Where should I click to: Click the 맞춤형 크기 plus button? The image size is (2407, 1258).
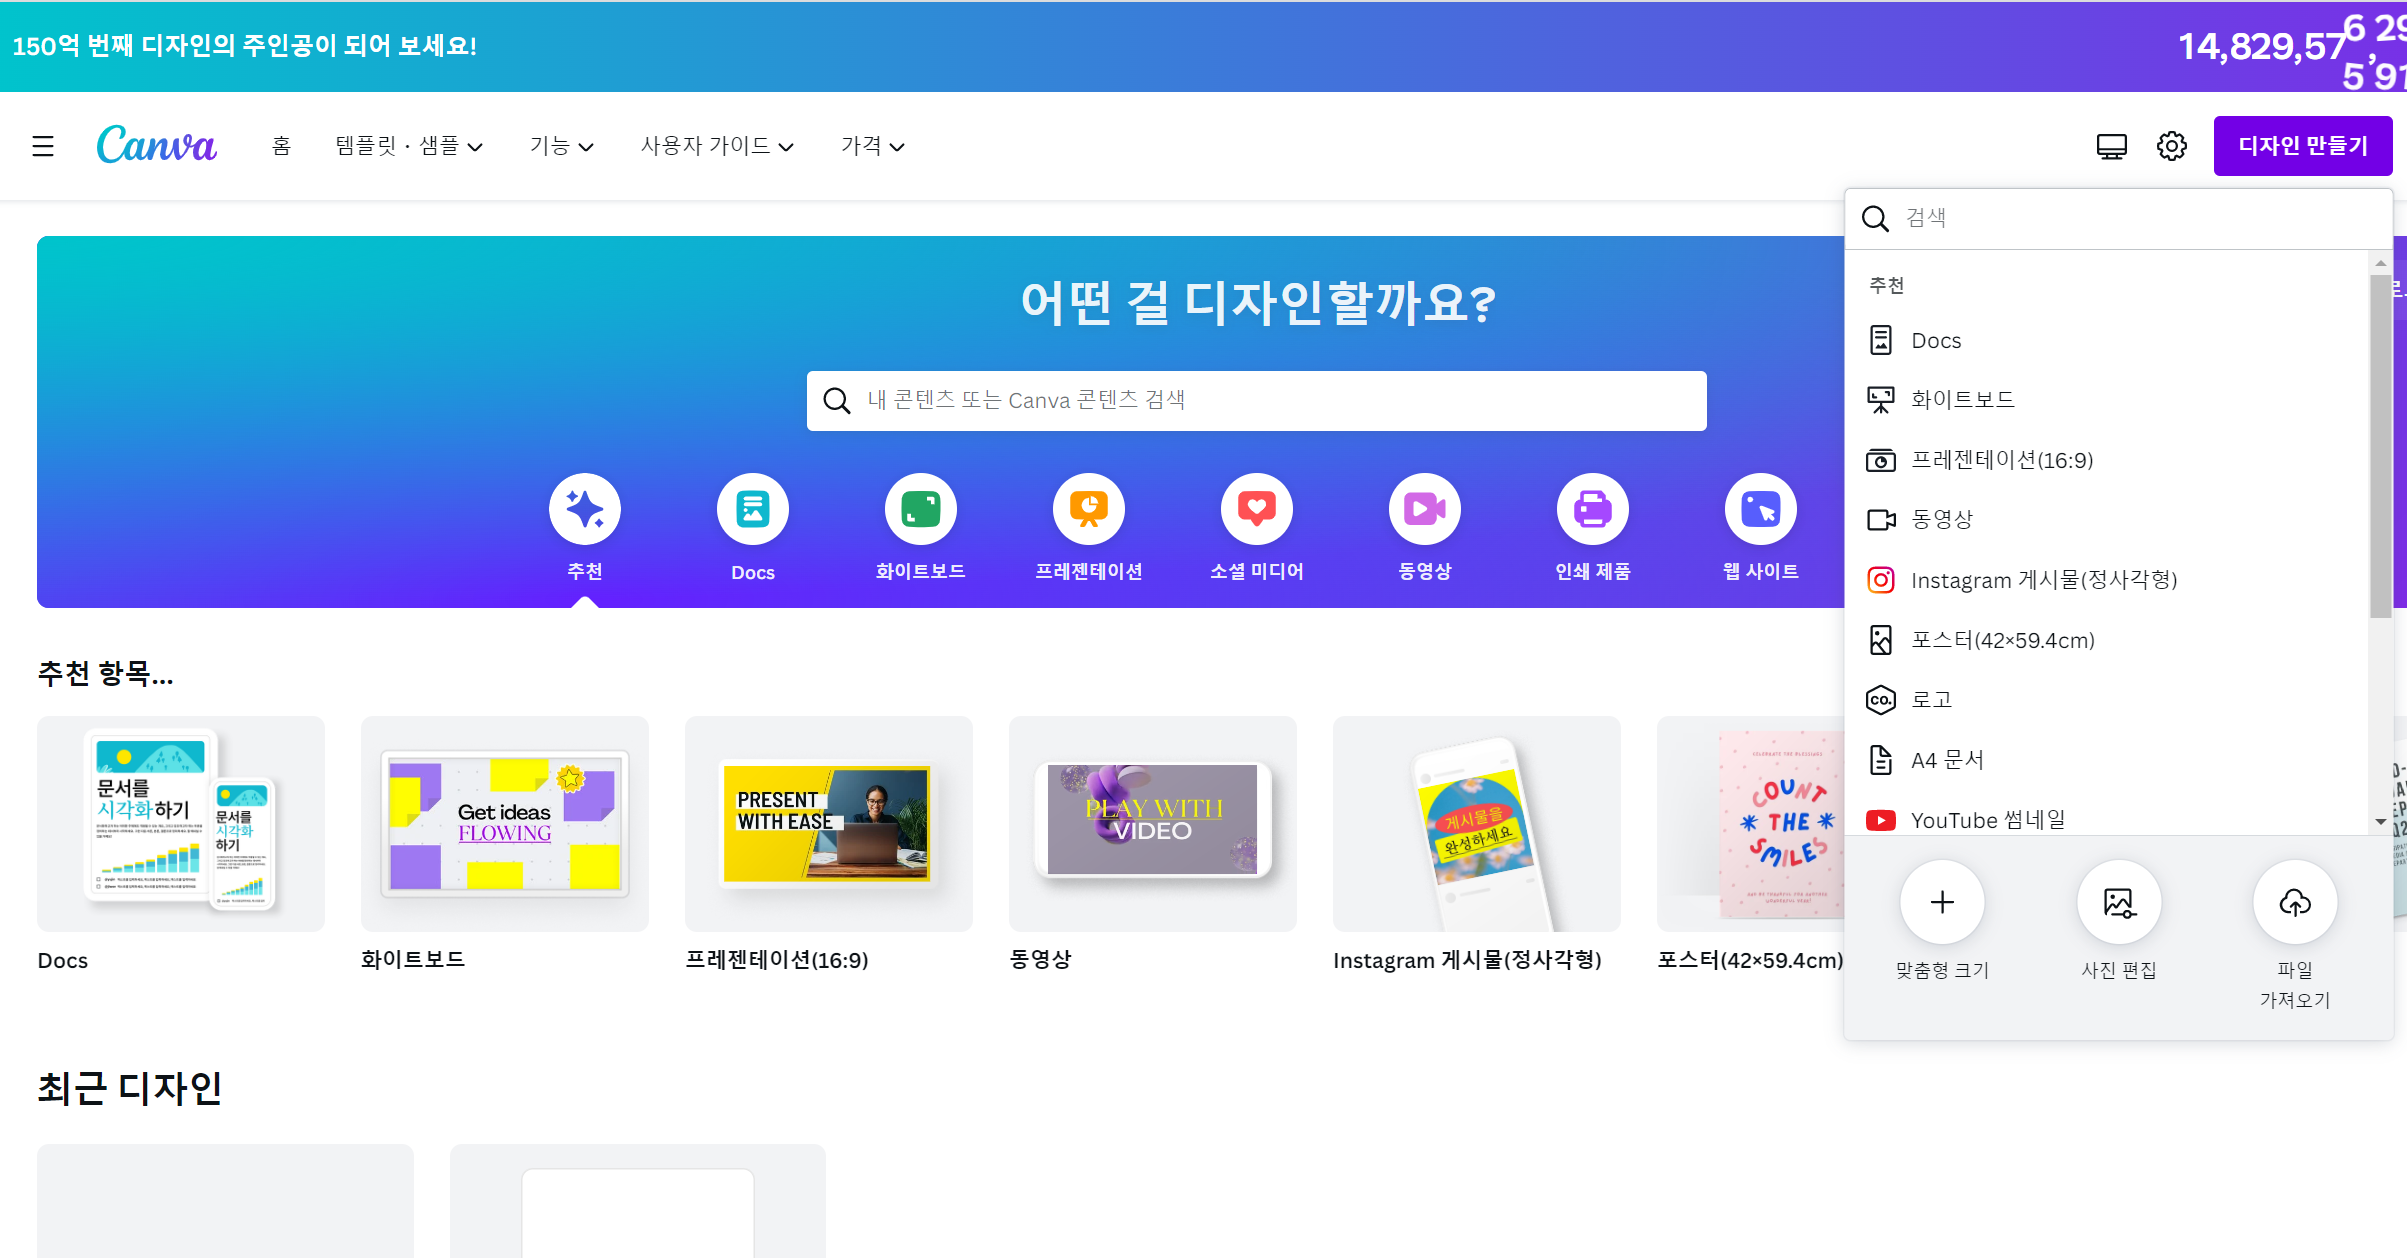[x=1942, y=902]
